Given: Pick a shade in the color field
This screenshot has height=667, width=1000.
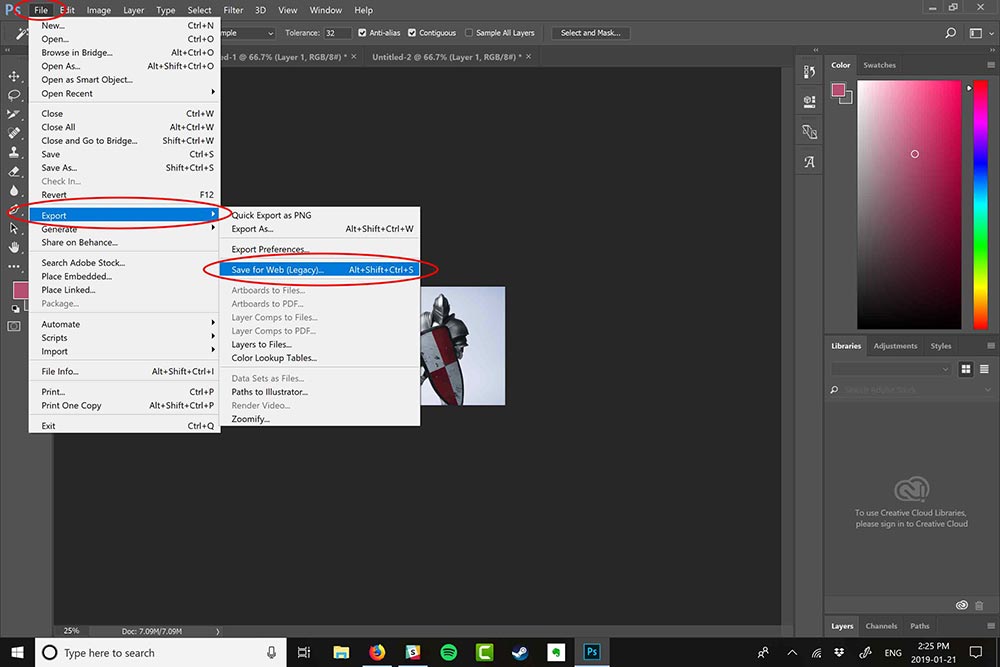Looking at the screenshot, I should point(909,205).
